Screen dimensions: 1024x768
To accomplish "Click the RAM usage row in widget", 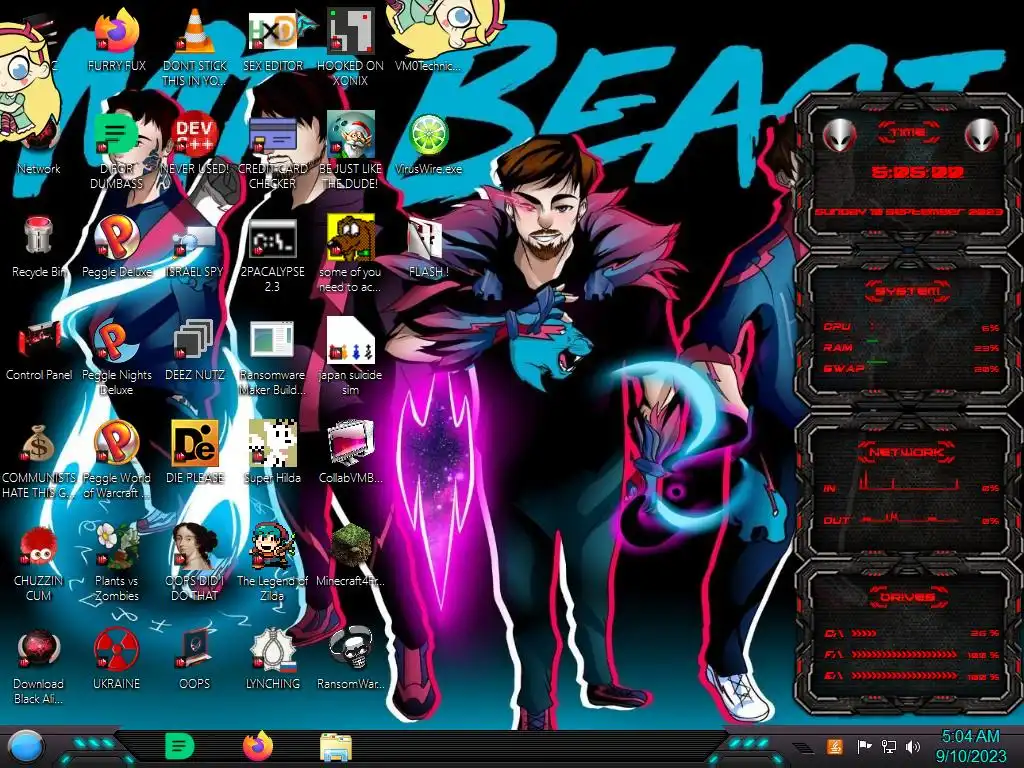I will click(x=910, y=347).
